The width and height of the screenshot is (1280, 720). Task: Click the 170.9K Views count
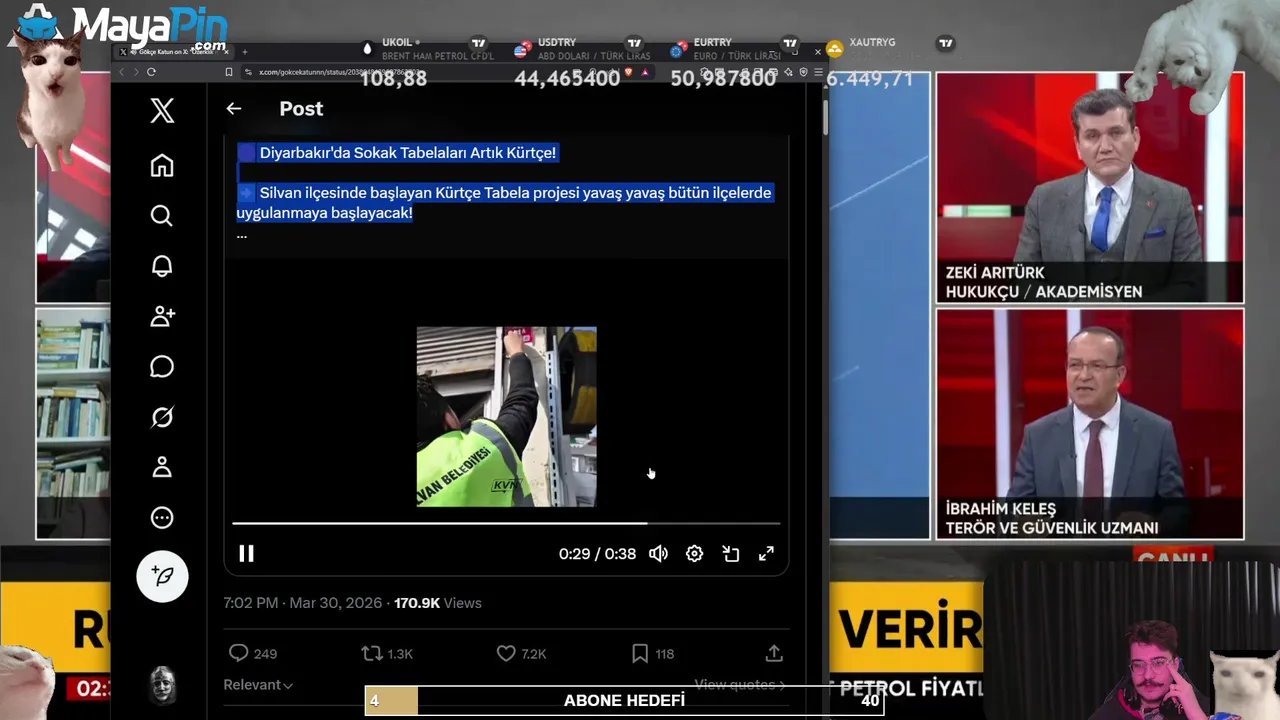coord(438,603)
